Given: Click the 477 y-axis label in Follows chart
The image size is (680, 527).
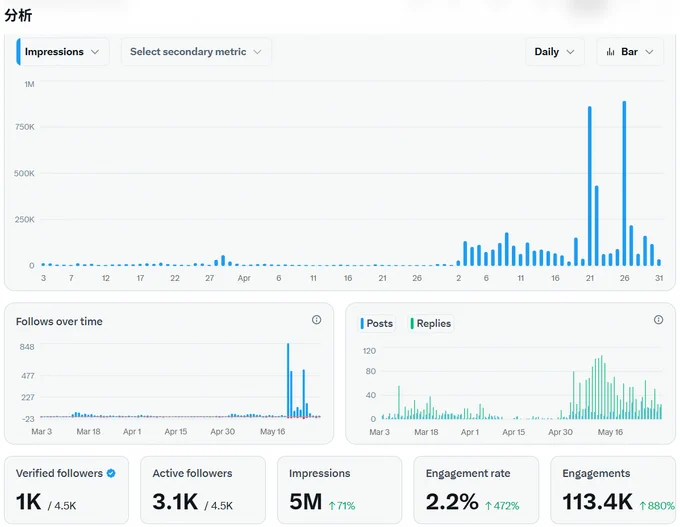Looking at the screenshot, I should click(28, 376).
